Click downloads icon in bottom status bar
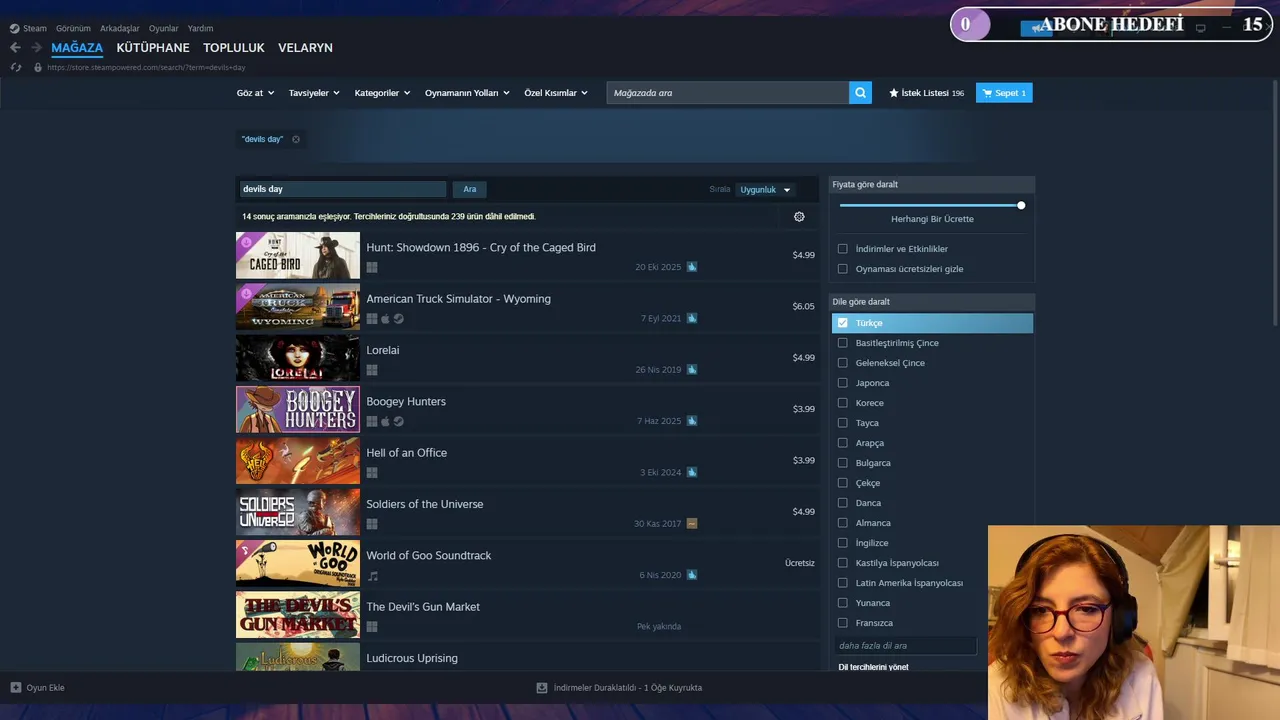 click(542, 688)
